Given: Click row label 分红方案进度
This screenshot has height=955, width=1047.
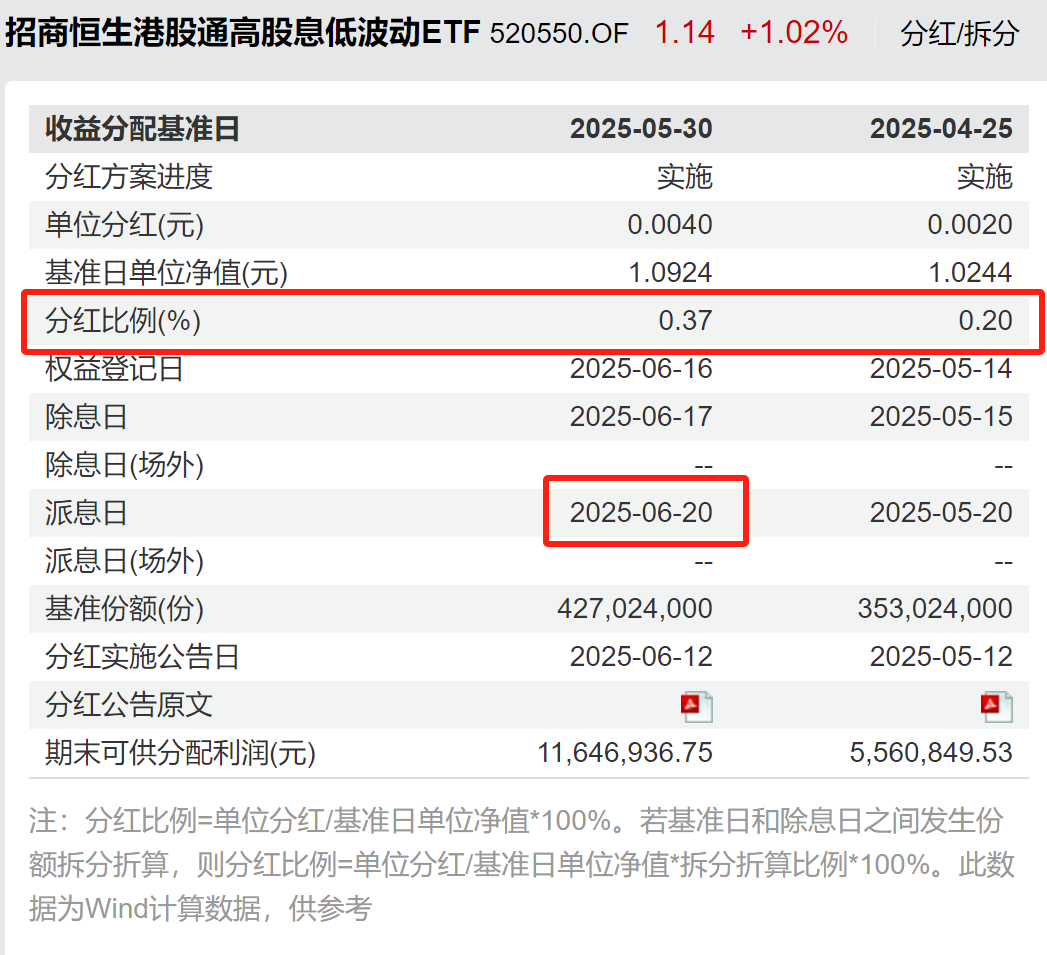Looking at the screenshot, I should [x=129, y=177].
